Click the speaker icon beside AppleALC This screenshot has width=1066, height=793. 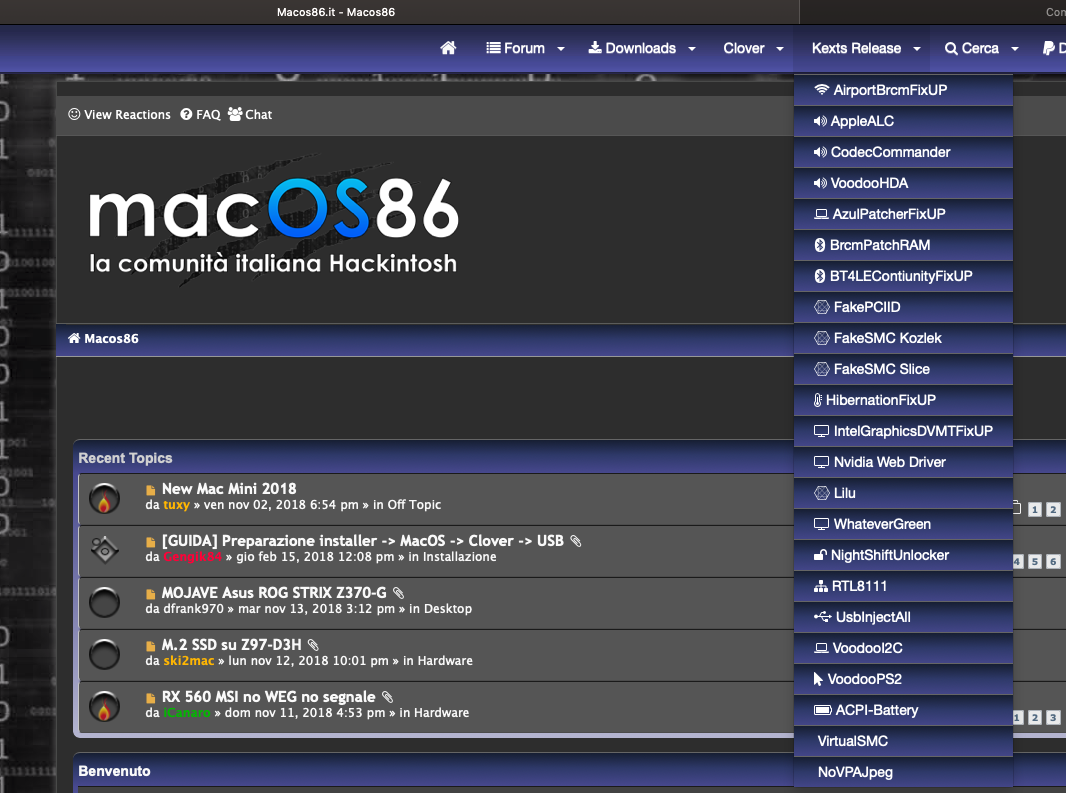[820, 121]
